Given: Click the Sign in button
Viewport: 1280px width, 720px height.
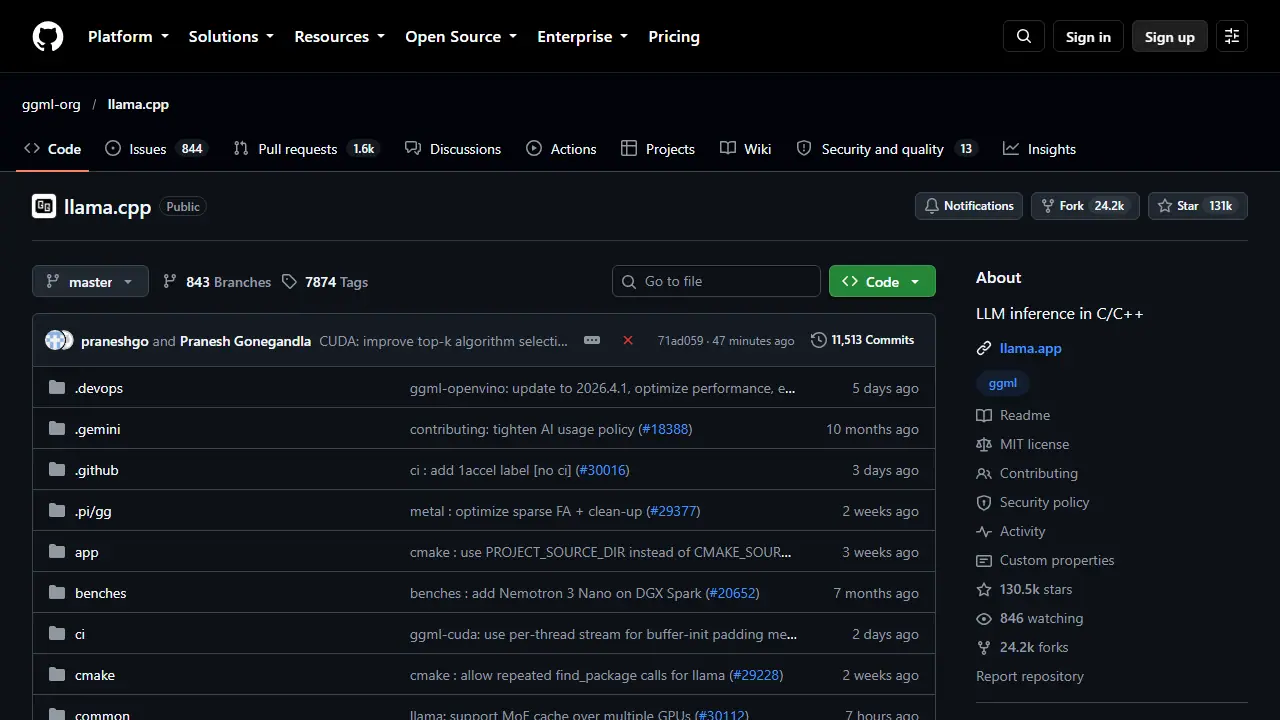Looking at the screenshot, I should 1088,37.
